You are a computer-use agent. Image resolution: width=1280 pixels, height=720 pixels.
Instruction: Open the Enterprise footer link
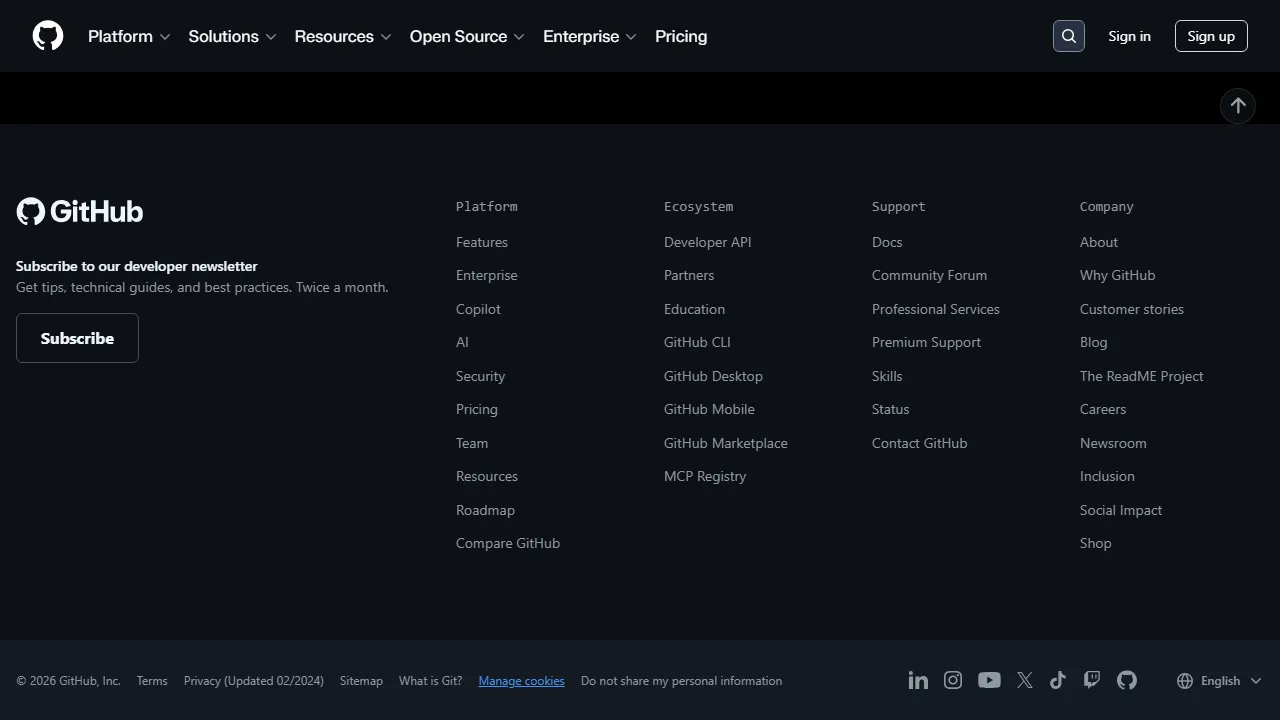click(487, 275)
